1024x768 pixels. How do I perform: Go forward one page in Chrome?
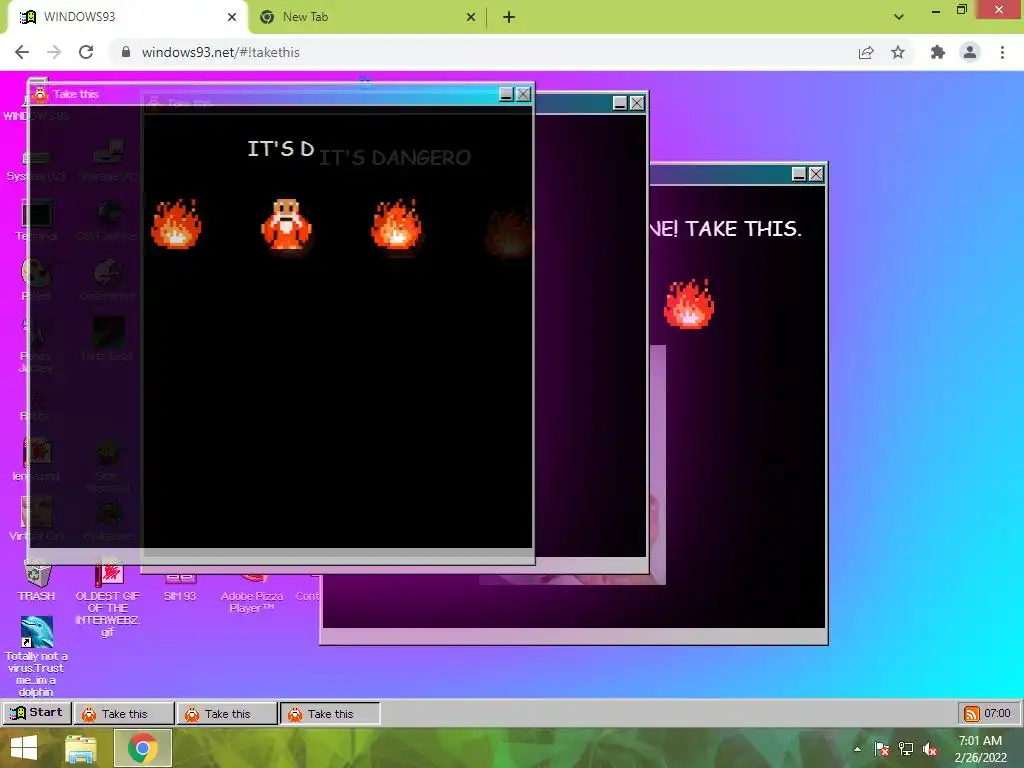click(x=54, y=52)
